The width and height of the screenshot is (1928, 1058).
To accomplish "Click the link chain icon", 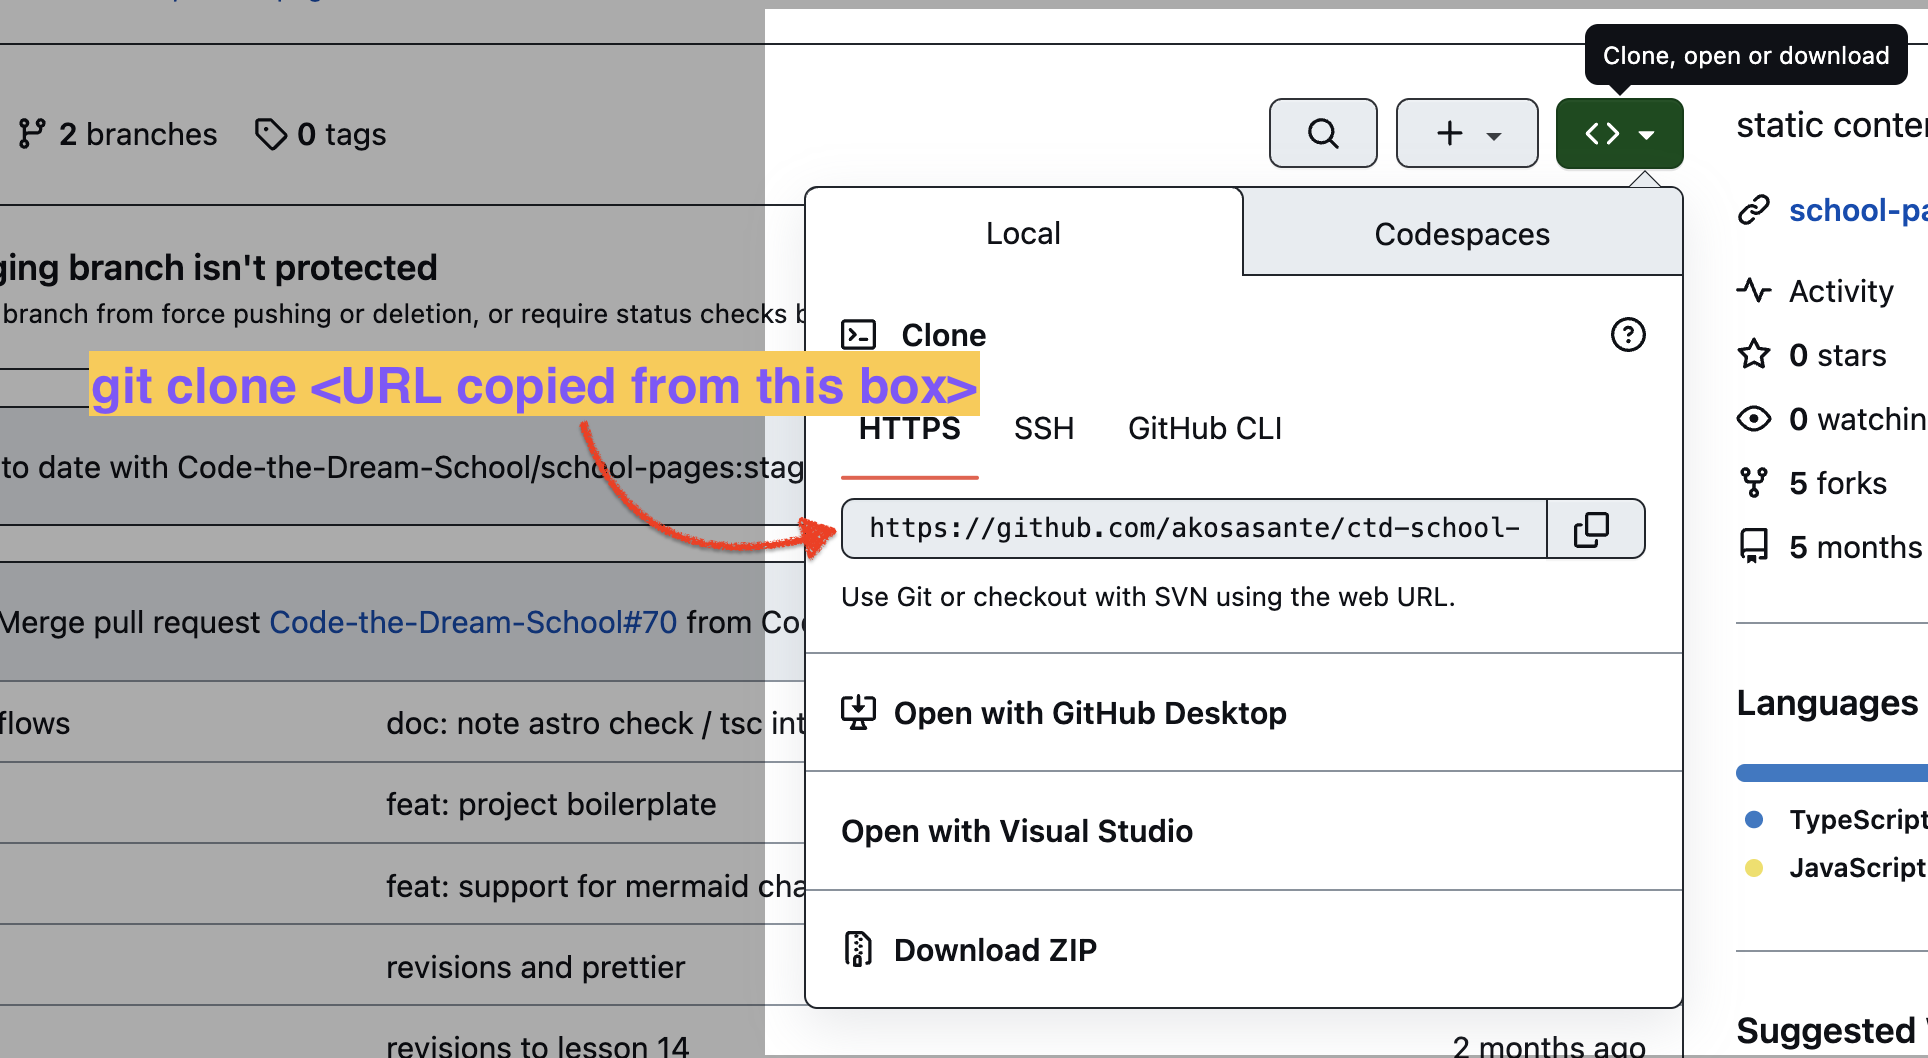I will 1754,210.
